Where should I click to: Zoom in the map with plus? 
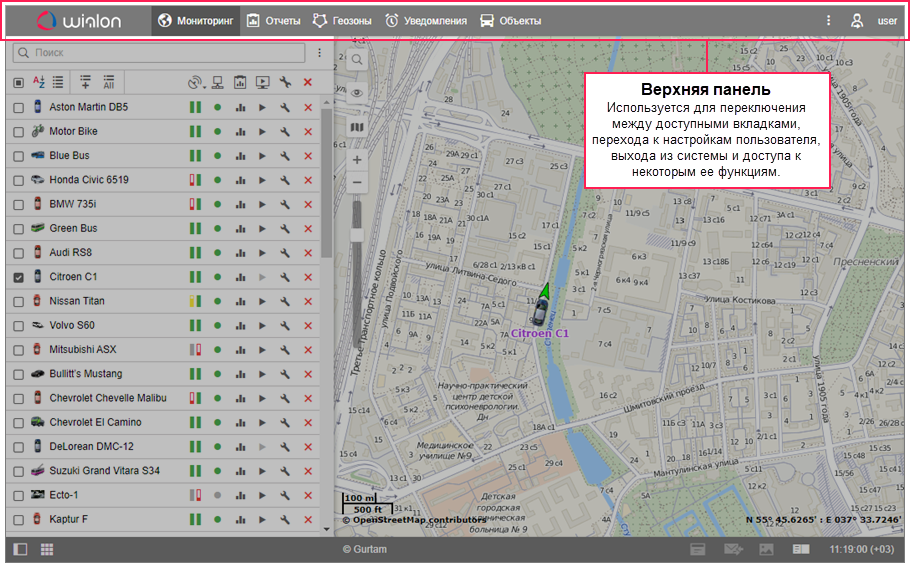357,160
